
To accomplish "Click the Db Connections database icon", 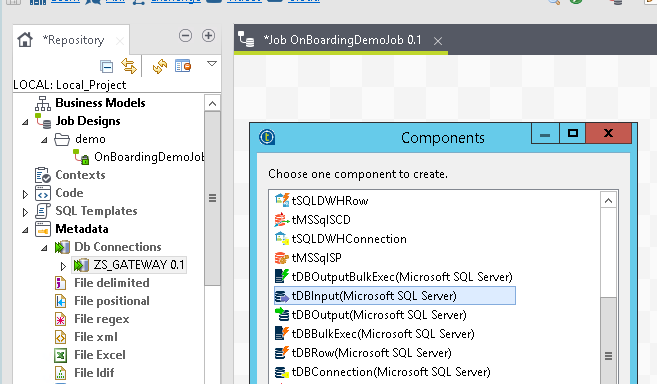I will click(x=62, y=247).
